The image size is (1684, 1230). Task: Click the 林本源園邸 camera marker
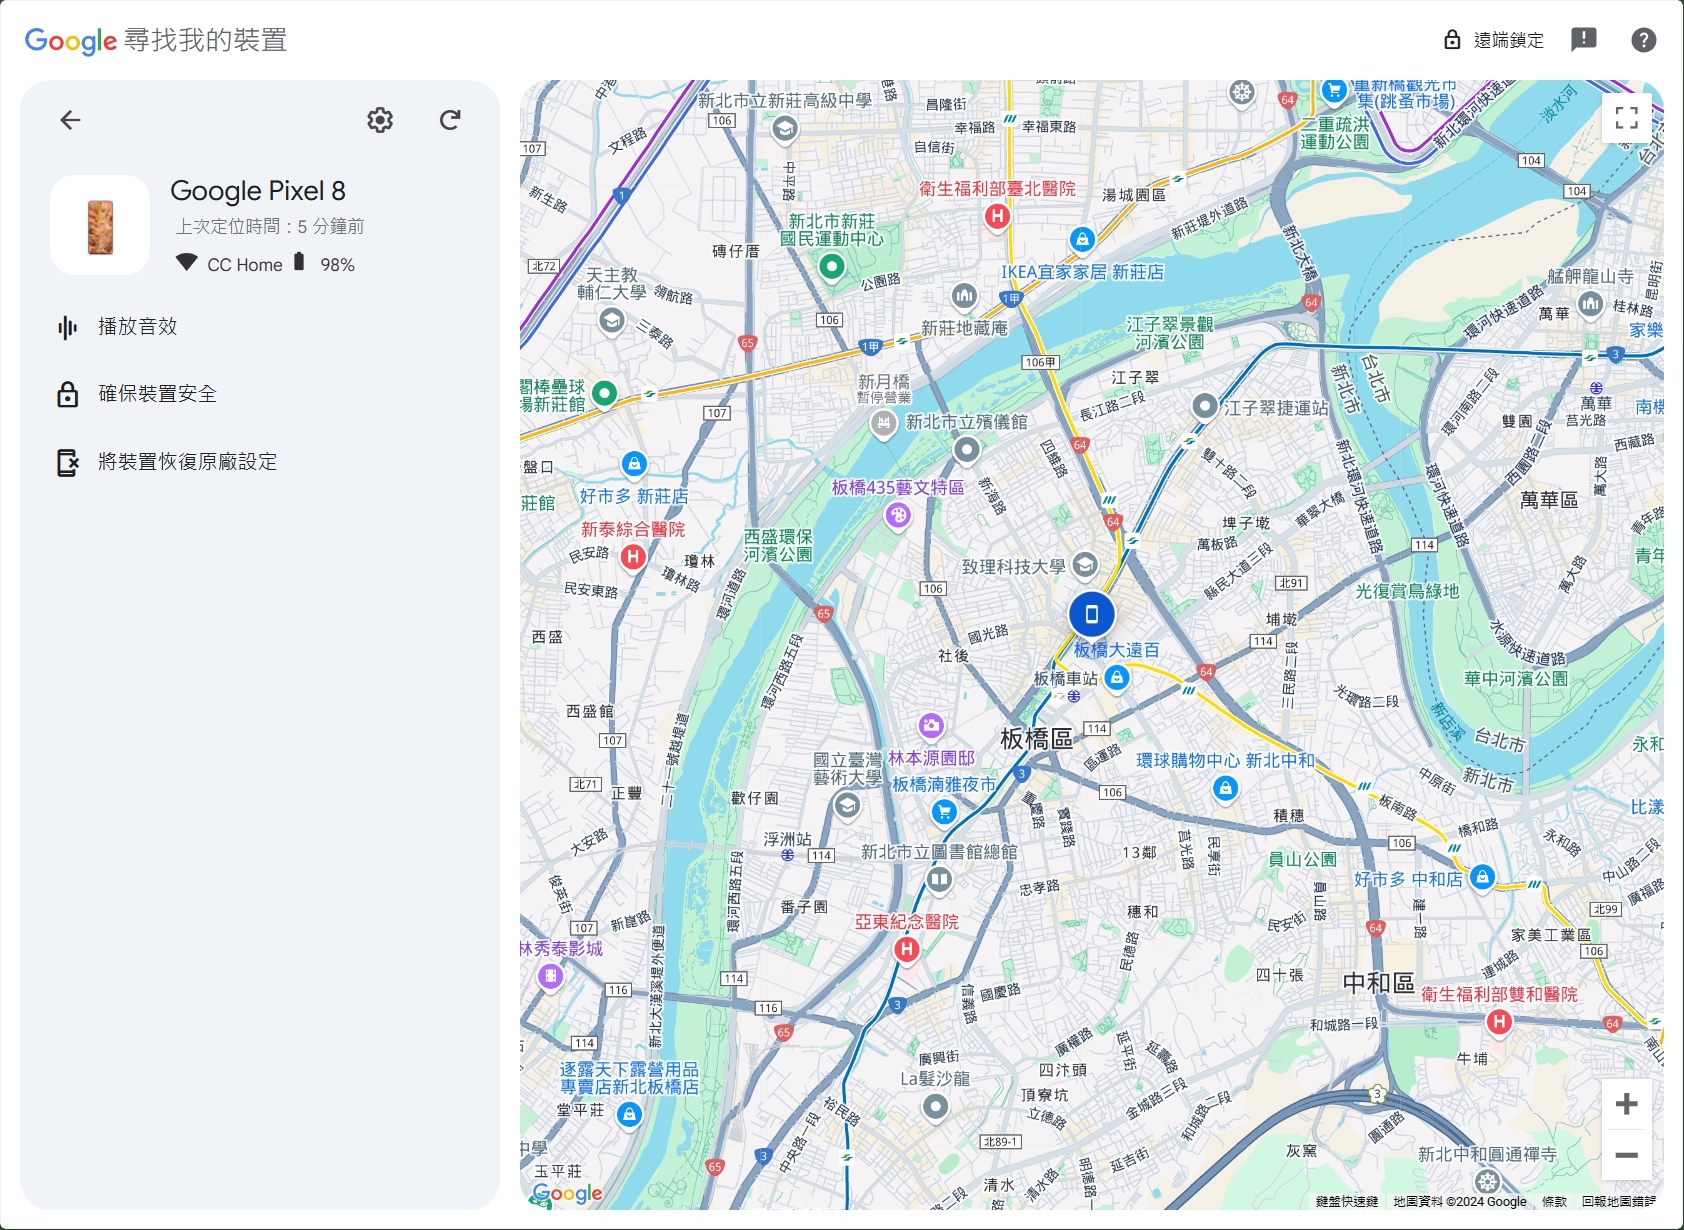[x=931, y=725]
